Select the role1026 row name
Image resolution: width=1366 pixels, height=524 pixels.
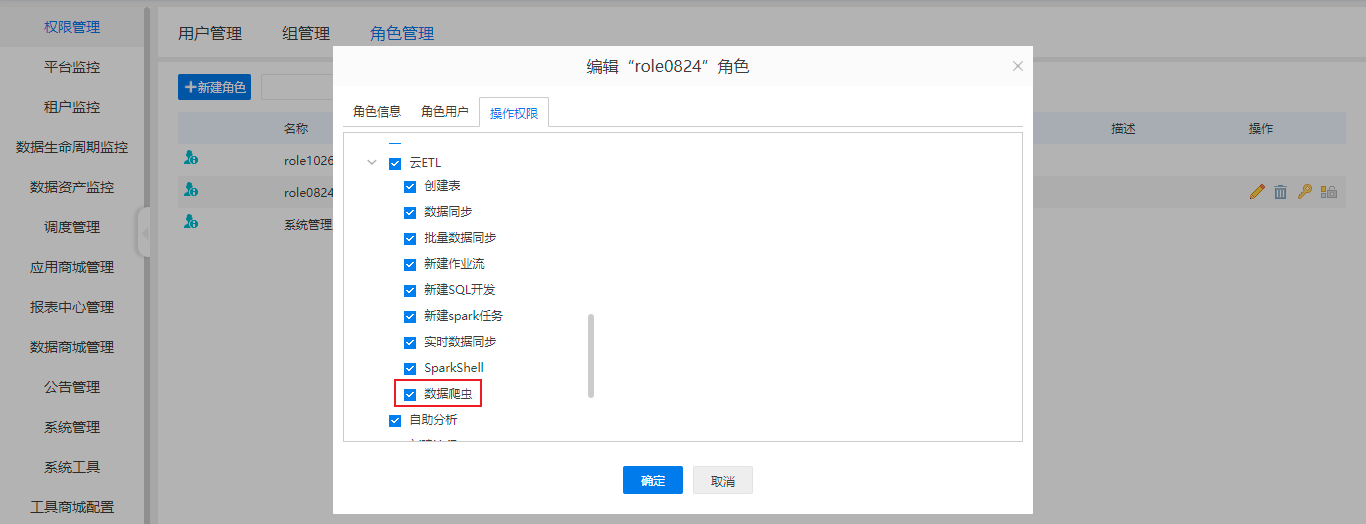pos(308,160)
